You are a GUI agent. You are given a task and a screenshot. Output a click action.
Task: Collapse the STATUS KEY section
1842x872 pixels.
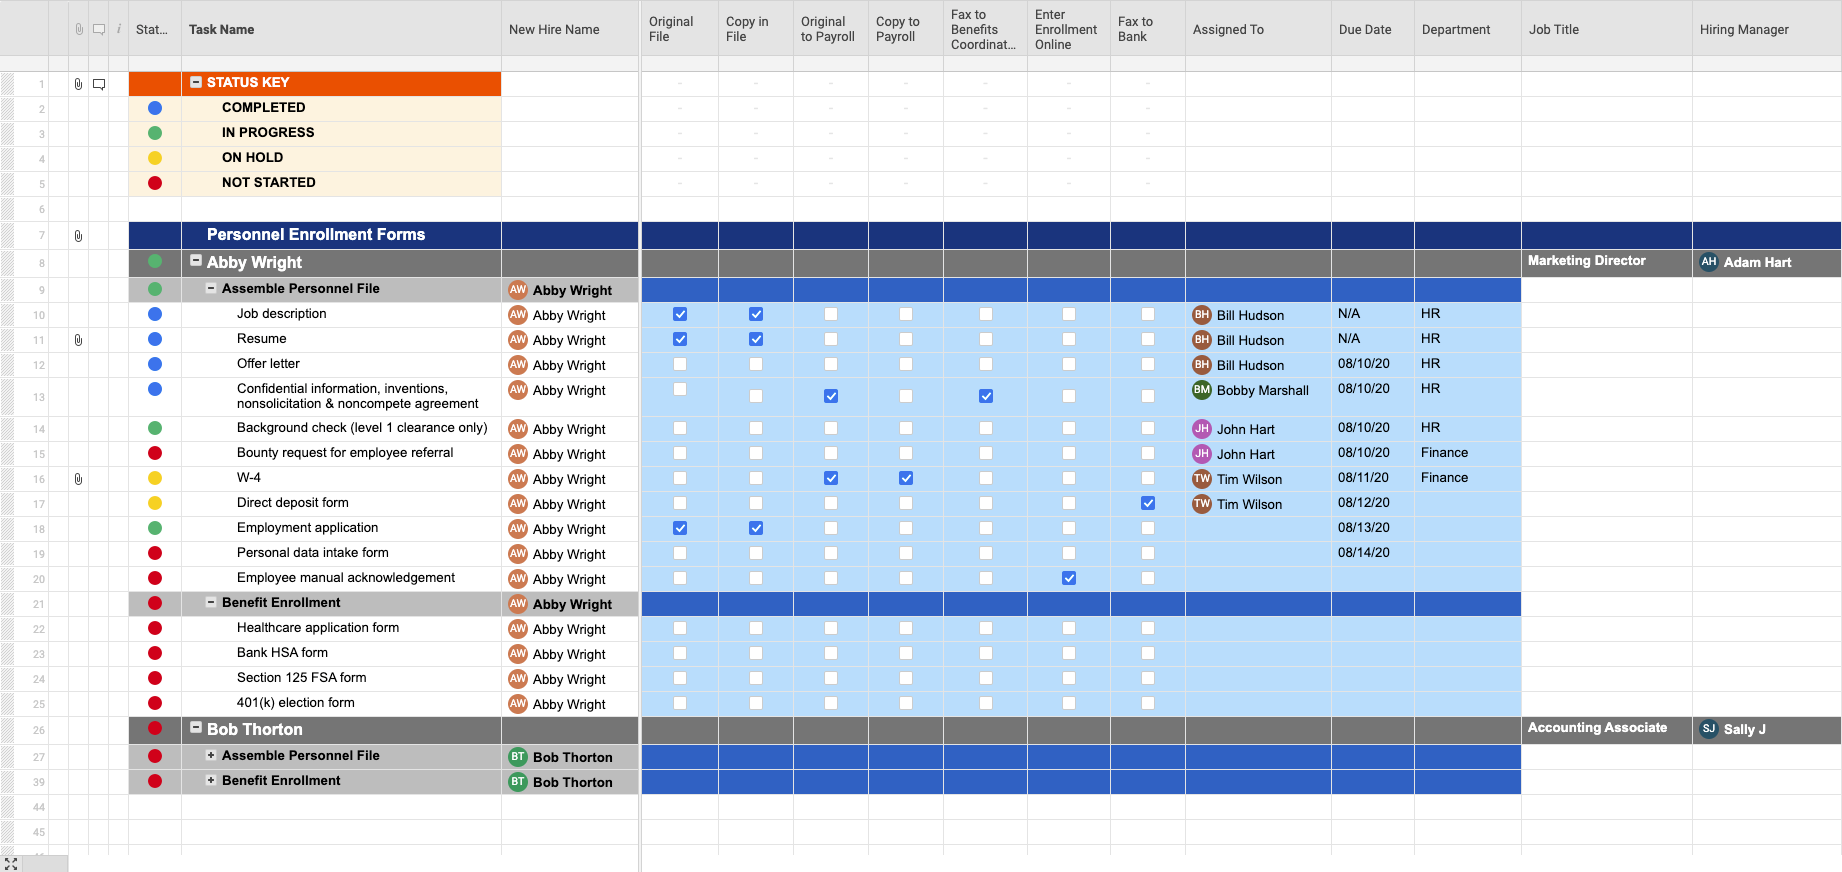coord(196,82)
